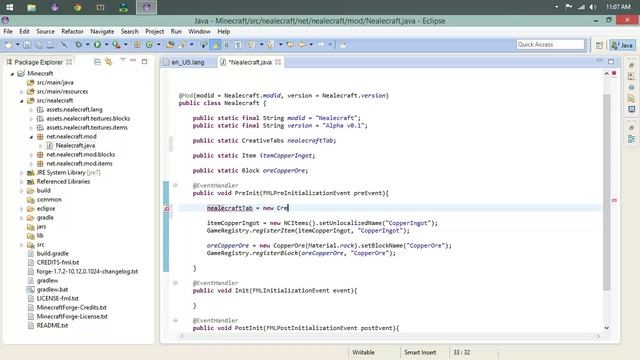Screen dimensions: 640x360
Task: Click the Open Type toolbar icon
Action: click(x=170, y=45)
